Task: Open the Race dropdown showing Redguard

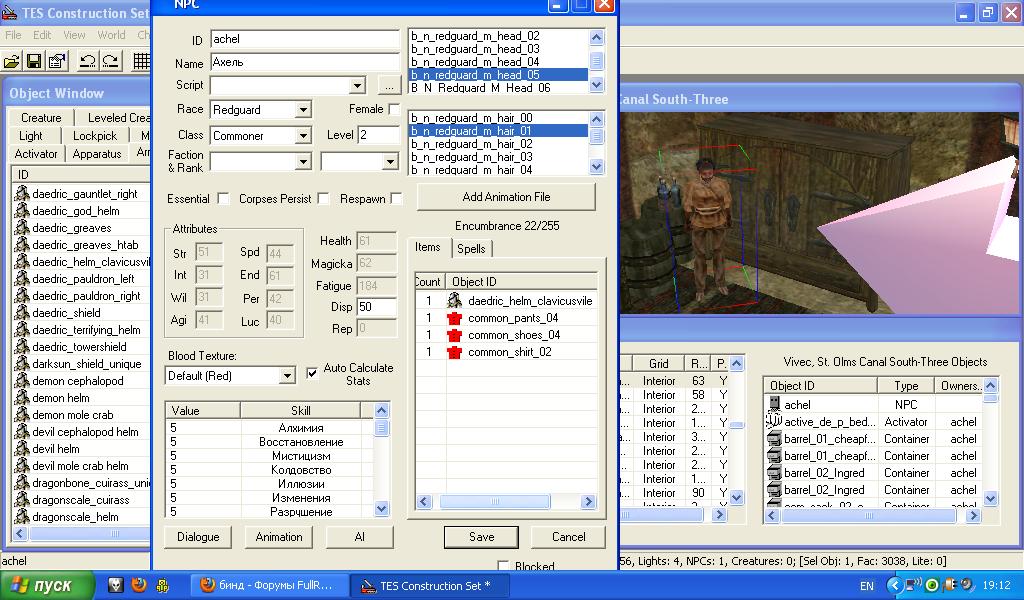Action: click(x=302, y=109)
